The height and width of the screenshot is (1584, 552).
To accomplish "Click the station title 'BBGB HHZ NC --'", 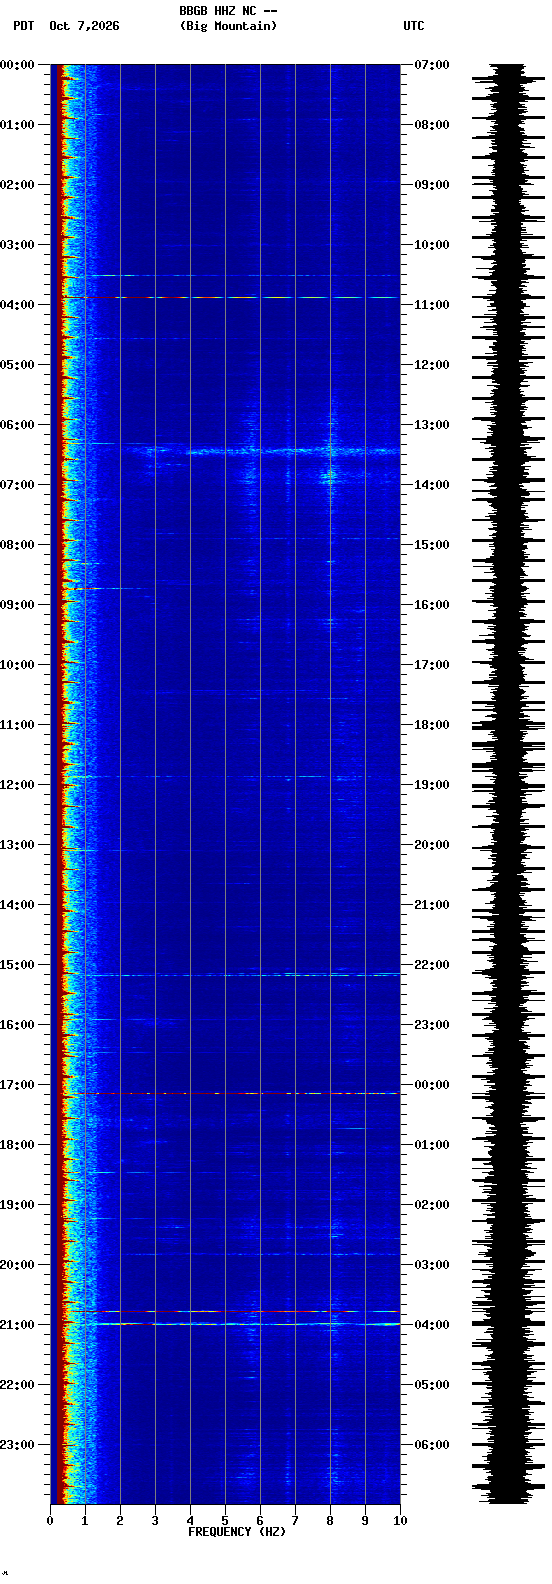I will click(x=228, y=11).
